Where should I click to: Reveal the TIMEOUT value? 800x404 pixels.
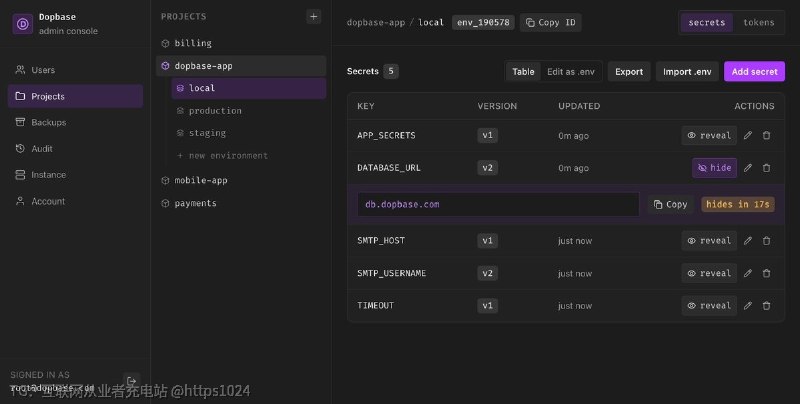point(709,306)
